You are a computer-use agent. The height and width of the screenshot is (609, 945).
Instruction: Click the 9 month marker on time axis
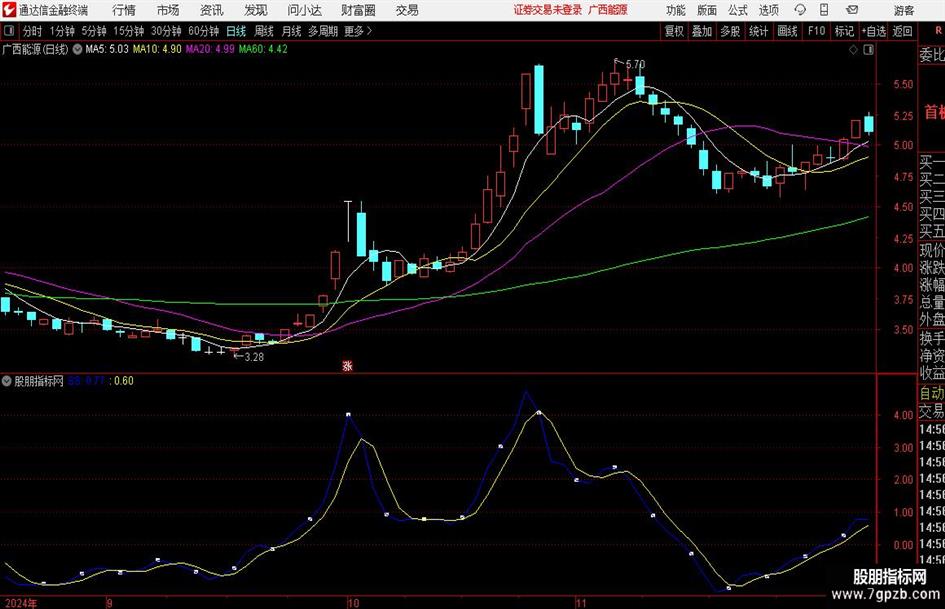point(110,603)
